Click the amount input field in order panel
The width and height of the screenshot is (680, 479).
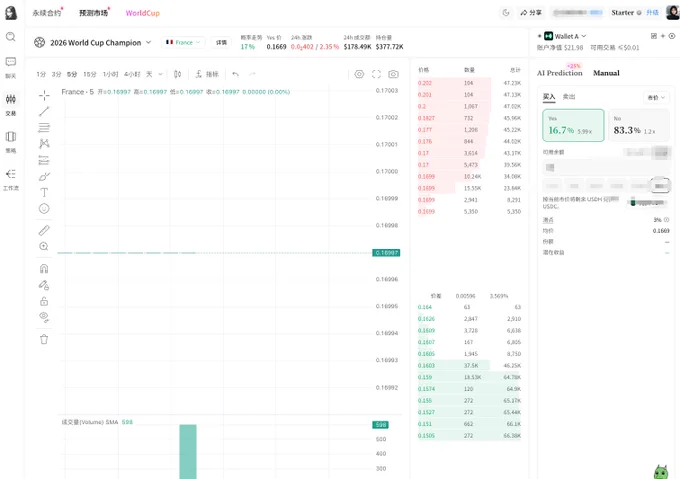coord(606,167)
